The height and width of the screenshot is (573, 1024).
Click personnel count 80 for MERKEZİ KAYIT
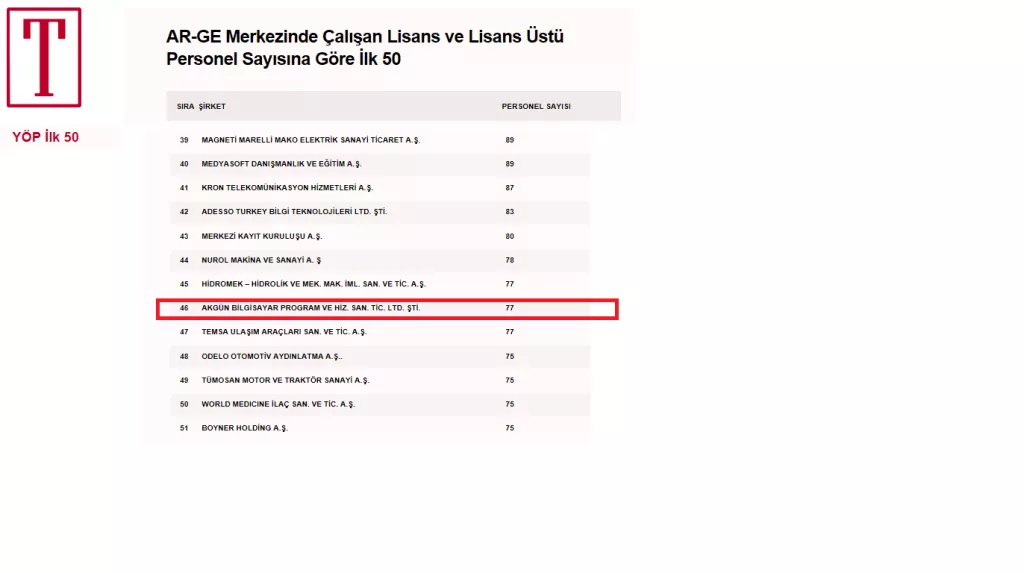click(509, 237)
